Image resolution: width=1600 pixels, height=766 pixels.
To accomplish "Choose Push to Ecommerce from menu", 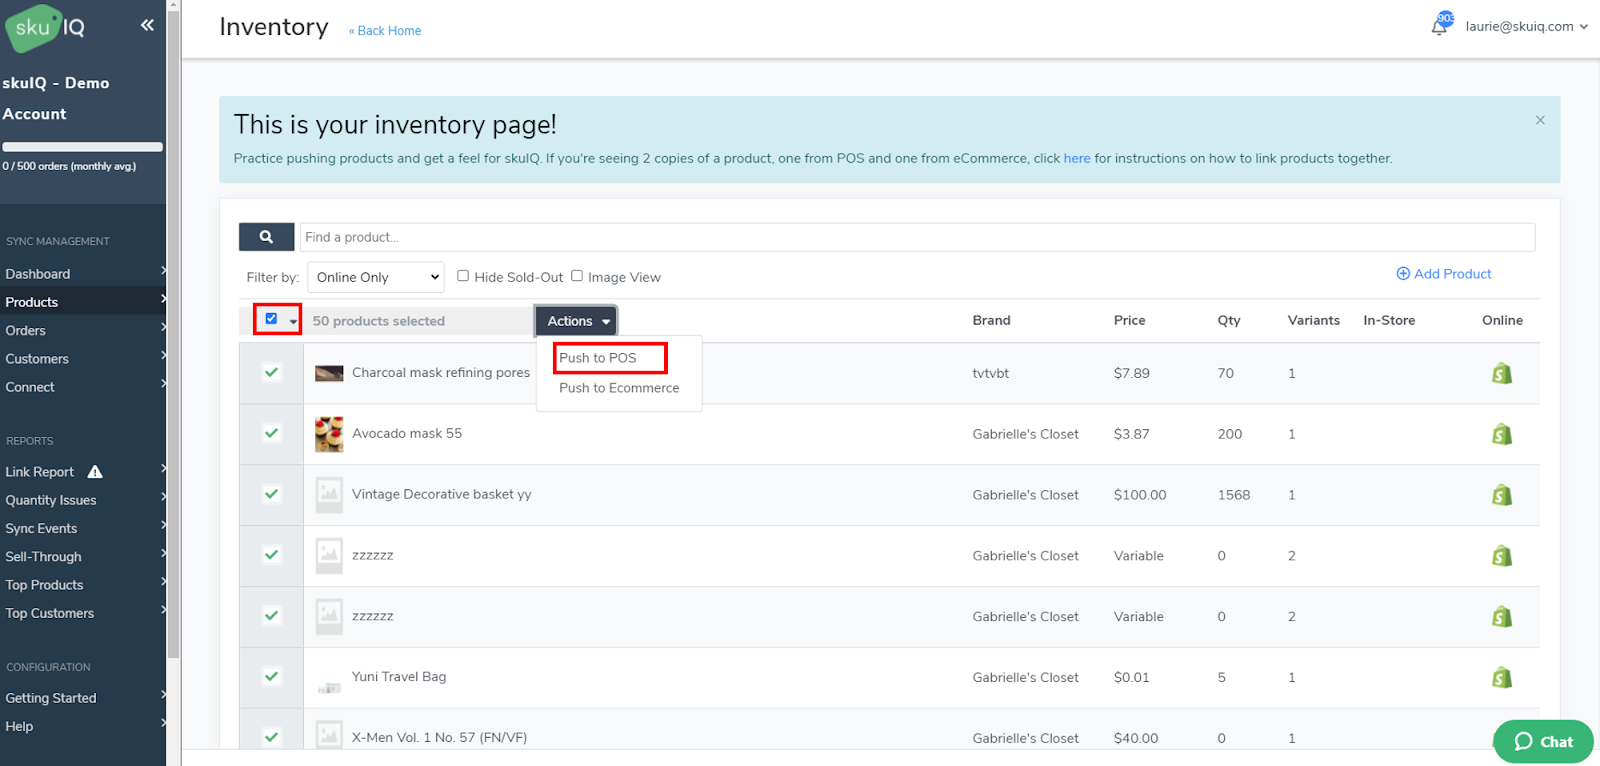I will [x=619, y=388].
